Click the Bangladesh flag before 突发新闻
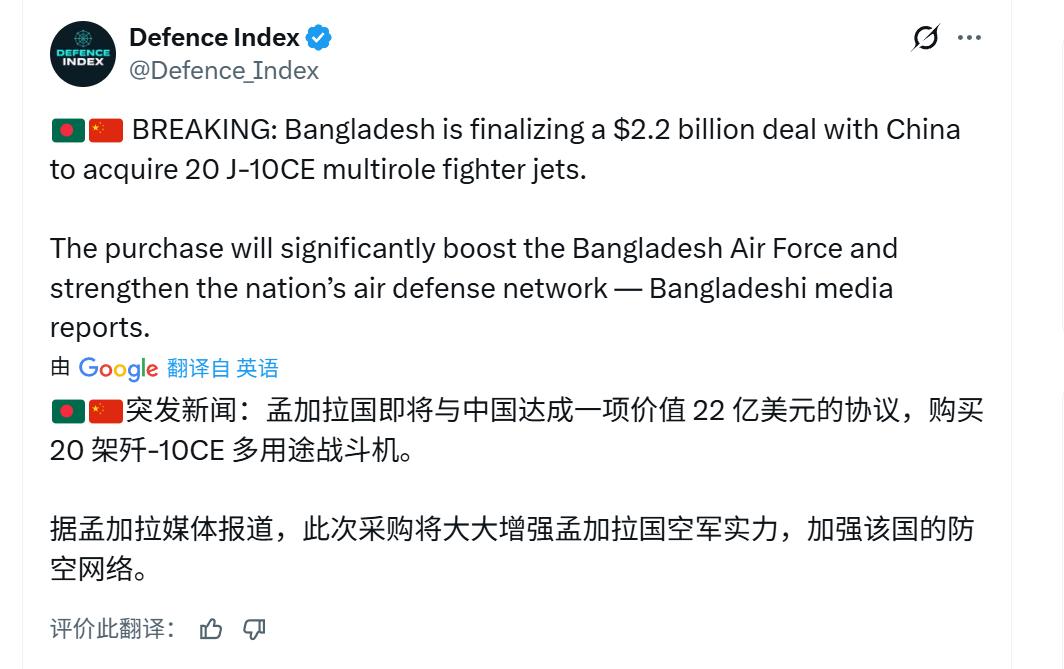Viewport: 1064px width, 669px height. [67, 410]
